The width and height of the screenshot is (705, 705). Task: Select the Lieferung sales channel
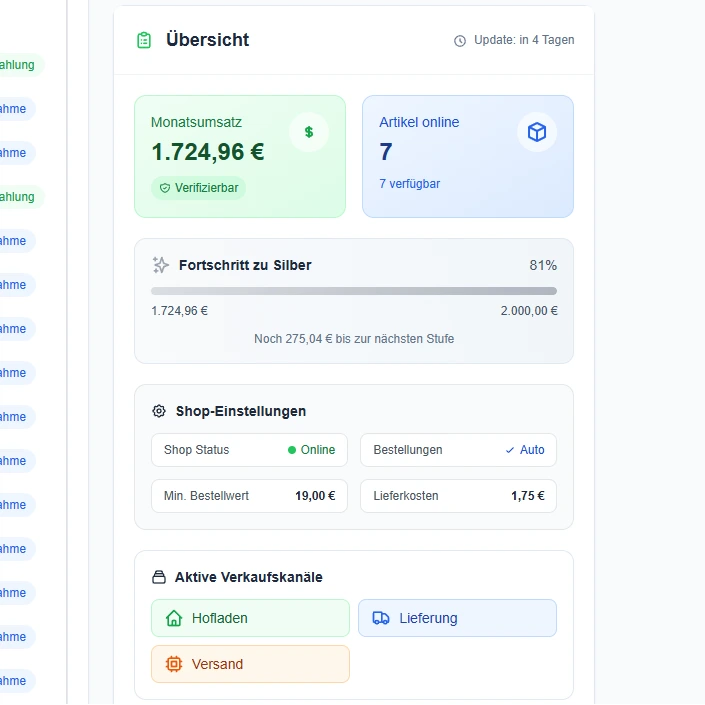tap(457, 618)
